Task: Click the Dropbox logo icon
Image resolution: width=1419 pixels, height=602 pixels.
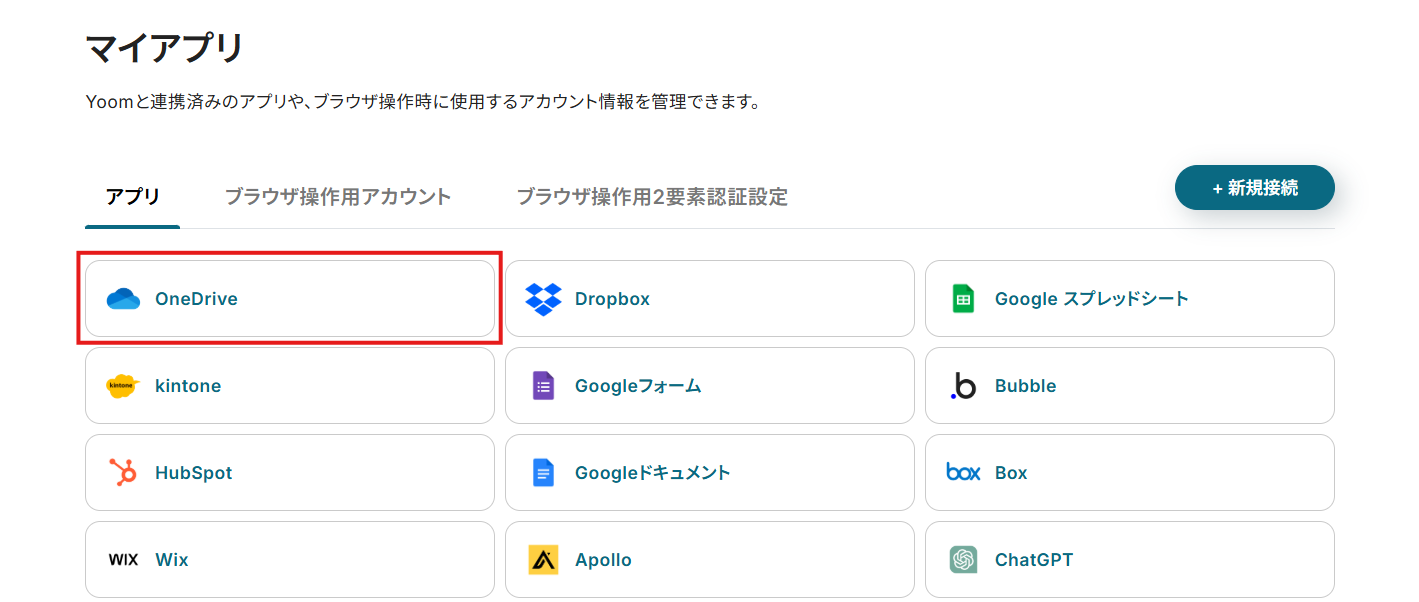Action: (x=543, y=299)
